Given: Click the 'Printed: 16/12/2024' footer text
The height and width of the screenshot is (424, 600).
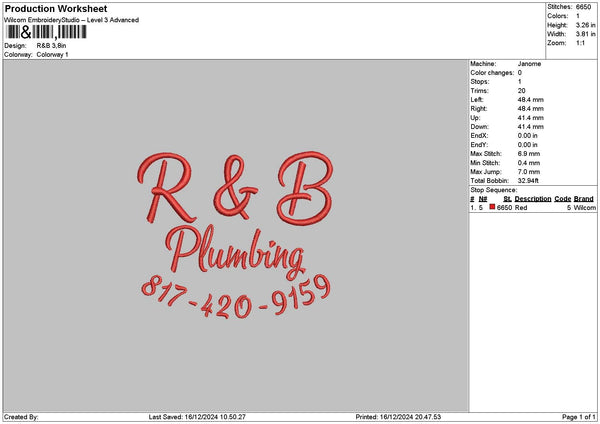Looking at the screenshot, I should click(398, 417).
